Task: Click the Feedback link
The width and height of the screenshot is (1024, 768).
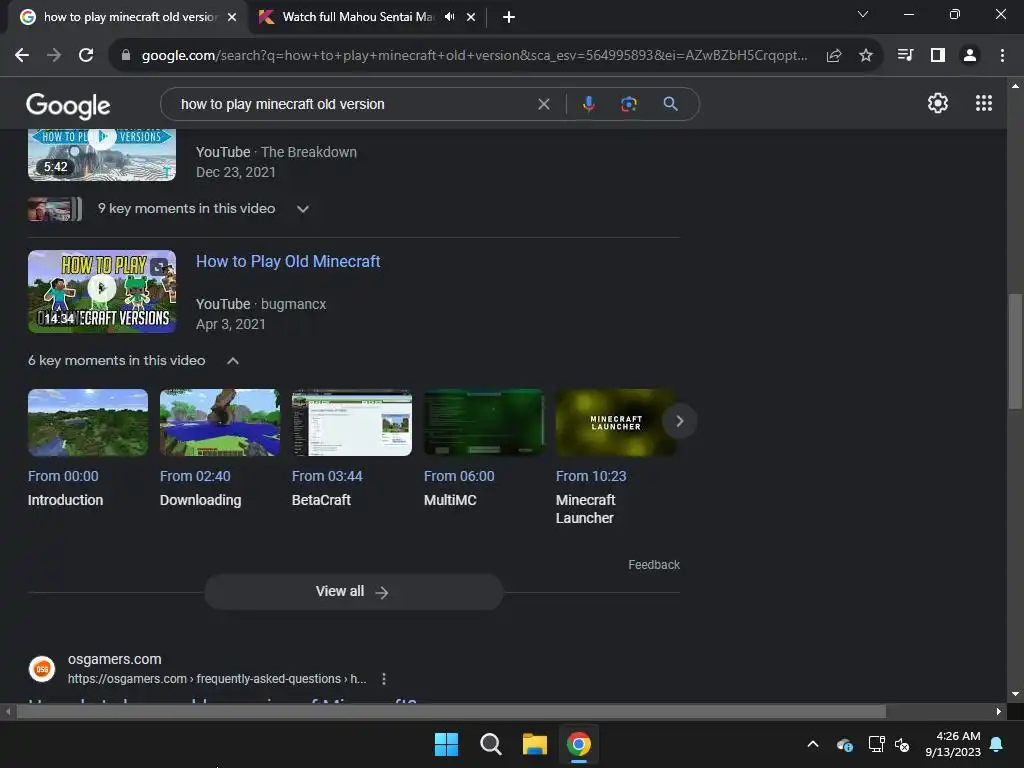Action: [x=654, y=565]
